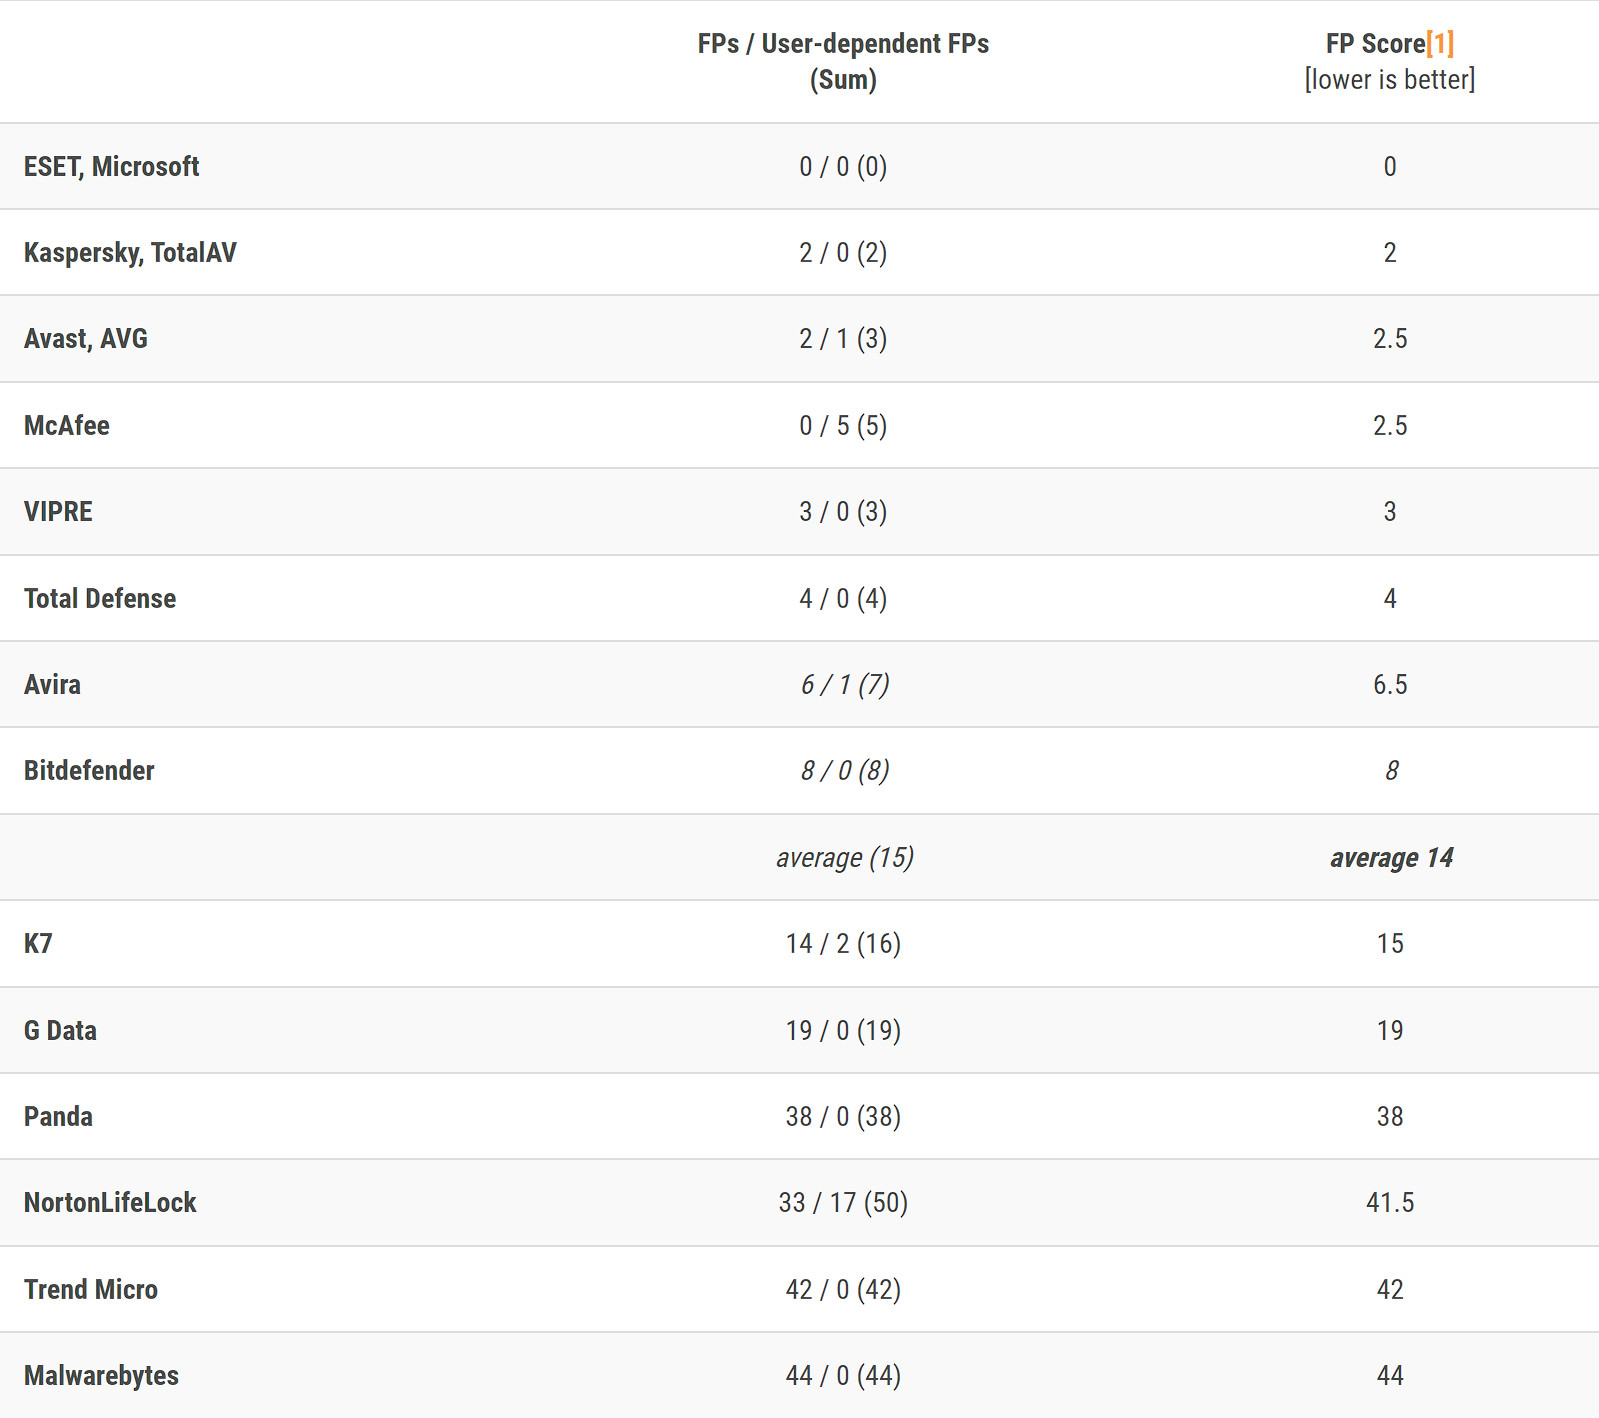Screen dimensions: 1599x1418
Task: Click the Malwarebytes vendor name
Action: [x=101, y=1376]
